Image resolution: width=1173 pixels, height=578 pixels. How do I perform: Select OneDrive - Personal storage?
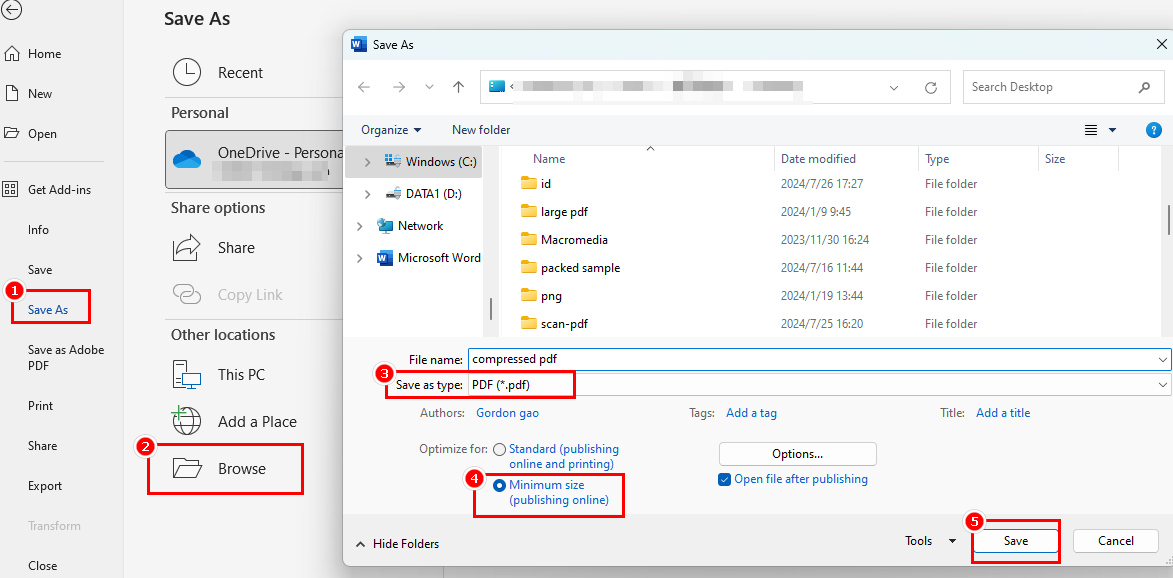point(255,159)
